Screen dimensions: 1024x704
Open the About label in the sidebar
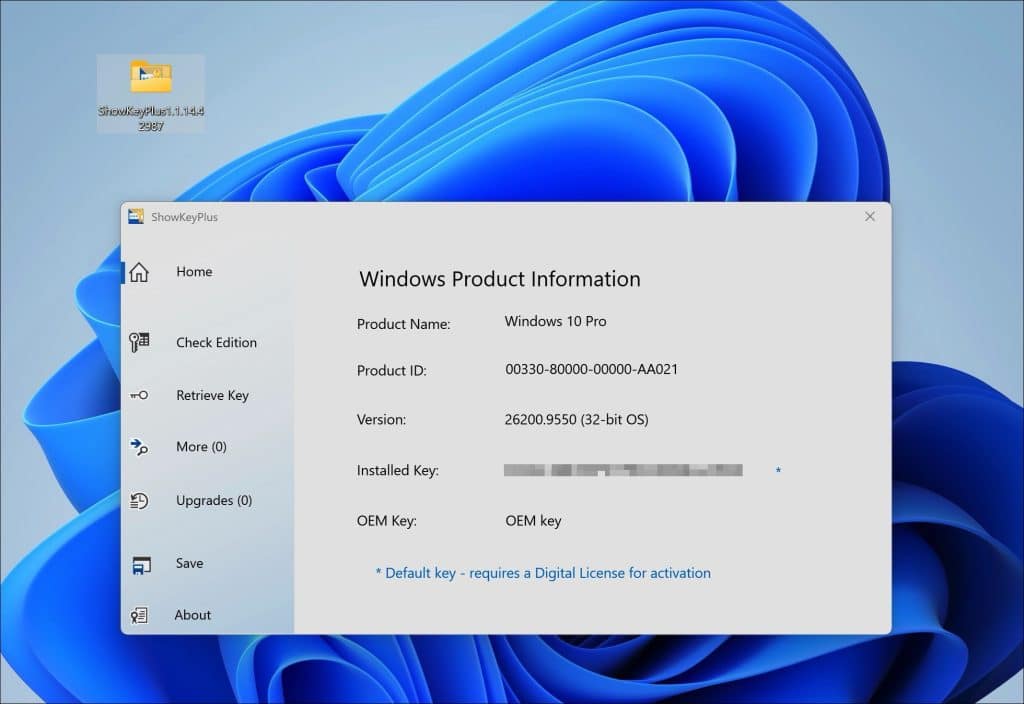click(193, 615)
